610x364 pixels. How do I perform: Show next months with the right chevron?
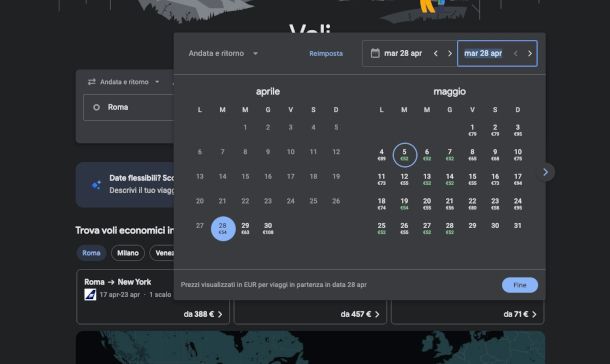click(x=545, y=172)
